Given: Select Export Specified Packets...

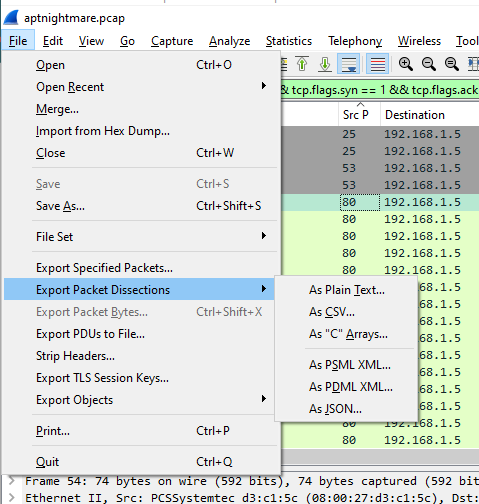Looking at the screenshot, I should coord(104,268).
